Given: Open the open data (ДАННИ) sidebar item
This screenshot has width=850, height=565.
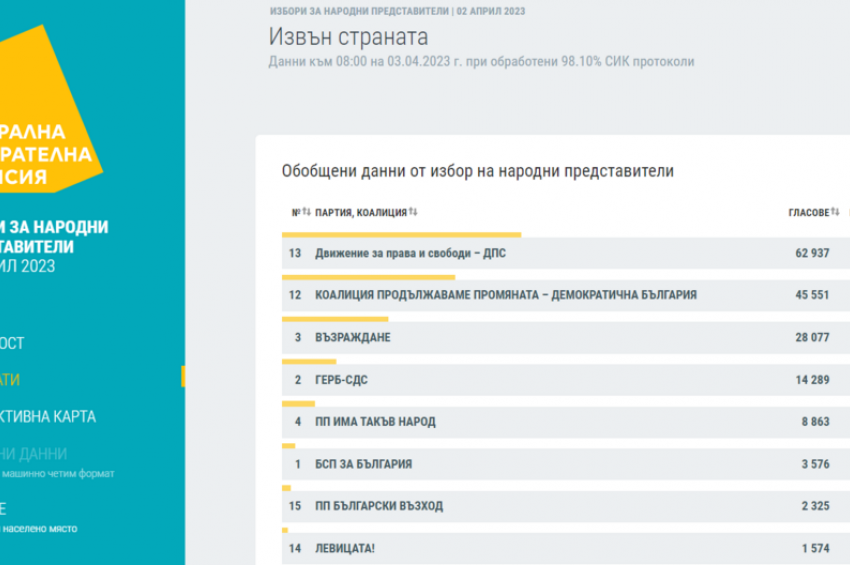Looking at the screenshot, I should pos(36,453).
